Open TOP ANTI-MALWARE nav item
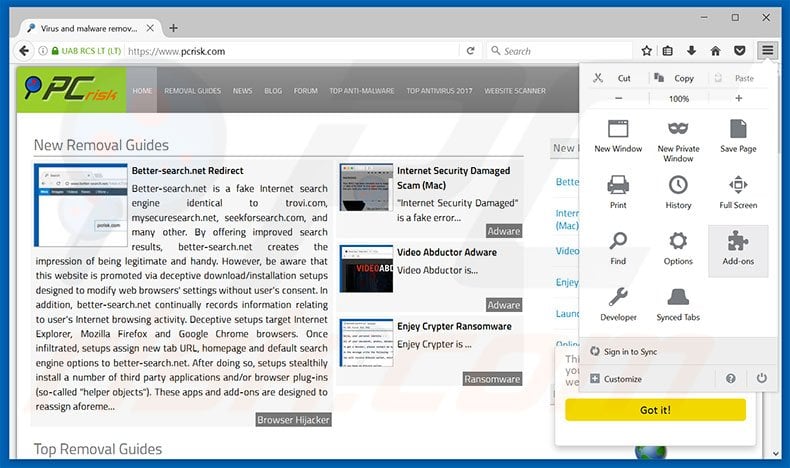The width and height of the screenshot is (790, 468). point(362,91)
